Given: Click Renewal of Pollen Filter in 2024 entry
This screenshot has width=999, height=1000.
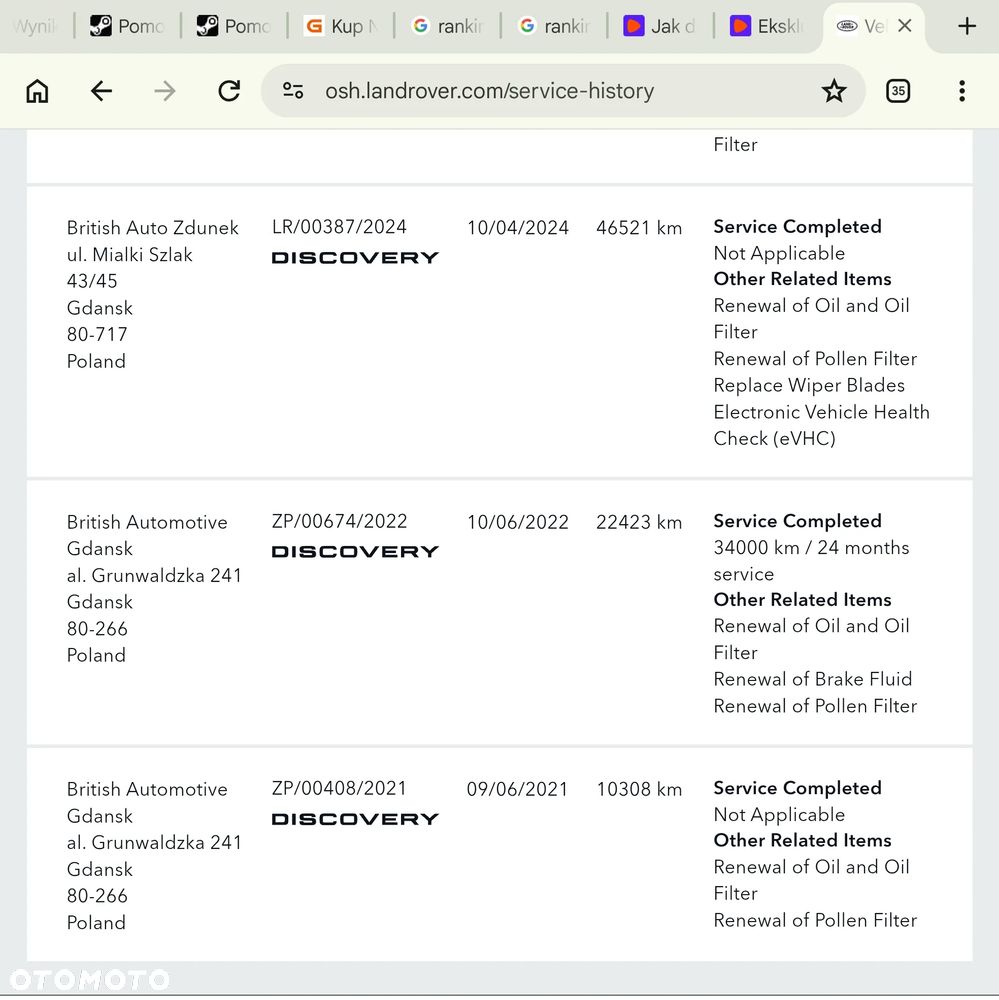Looking at the screenshot, I should pos(815,358).
